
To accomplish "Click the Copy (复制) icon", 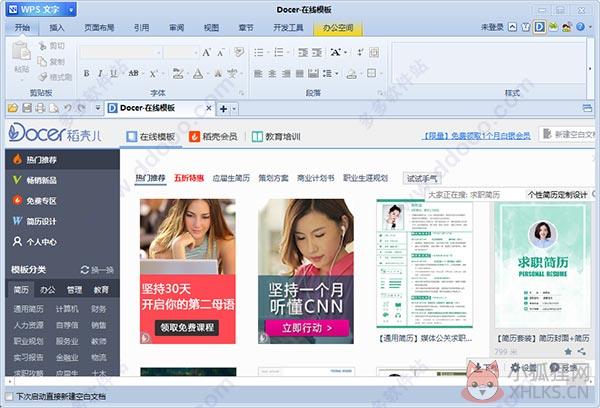I will [x=42, y=61].
